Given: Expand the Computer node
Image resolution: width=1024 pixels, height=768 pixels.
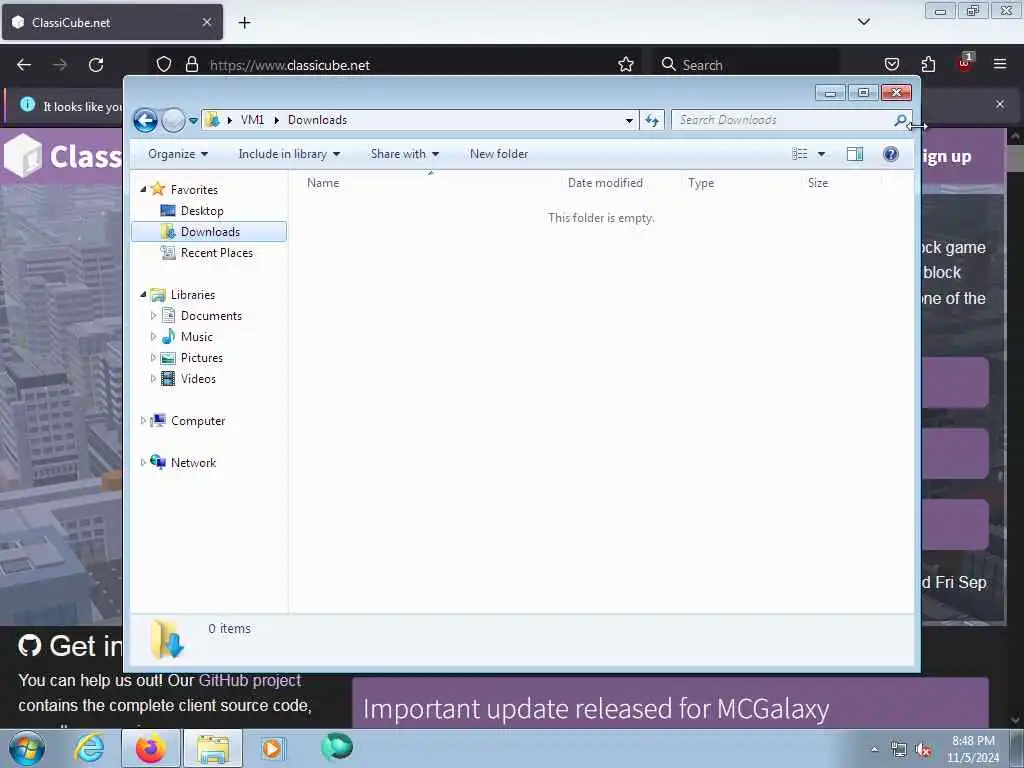Looking at the screenshot, I should pos(143,421).
